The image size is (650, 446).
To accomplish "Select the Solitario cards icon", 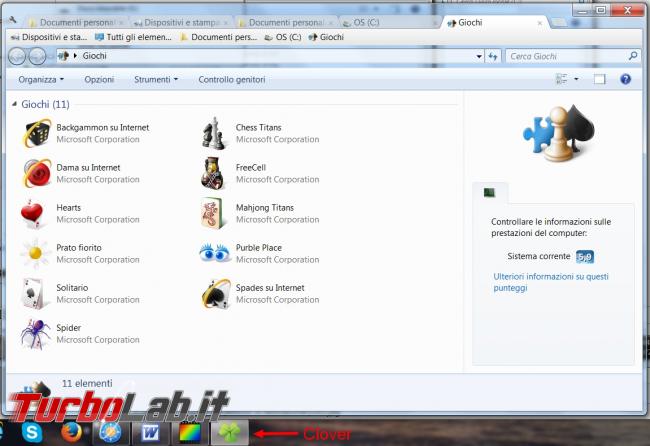I will pyautogui.click(x=34, y=293).
